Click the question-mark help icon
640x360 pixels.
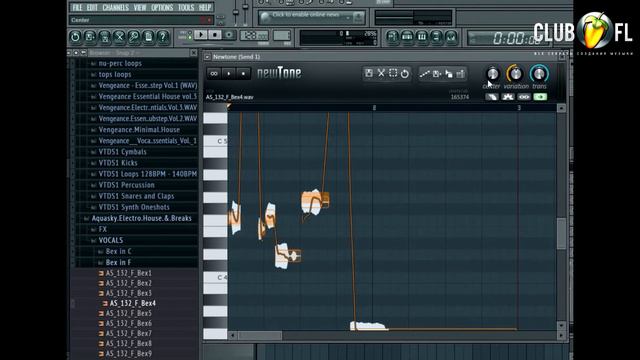coord(163,37)
